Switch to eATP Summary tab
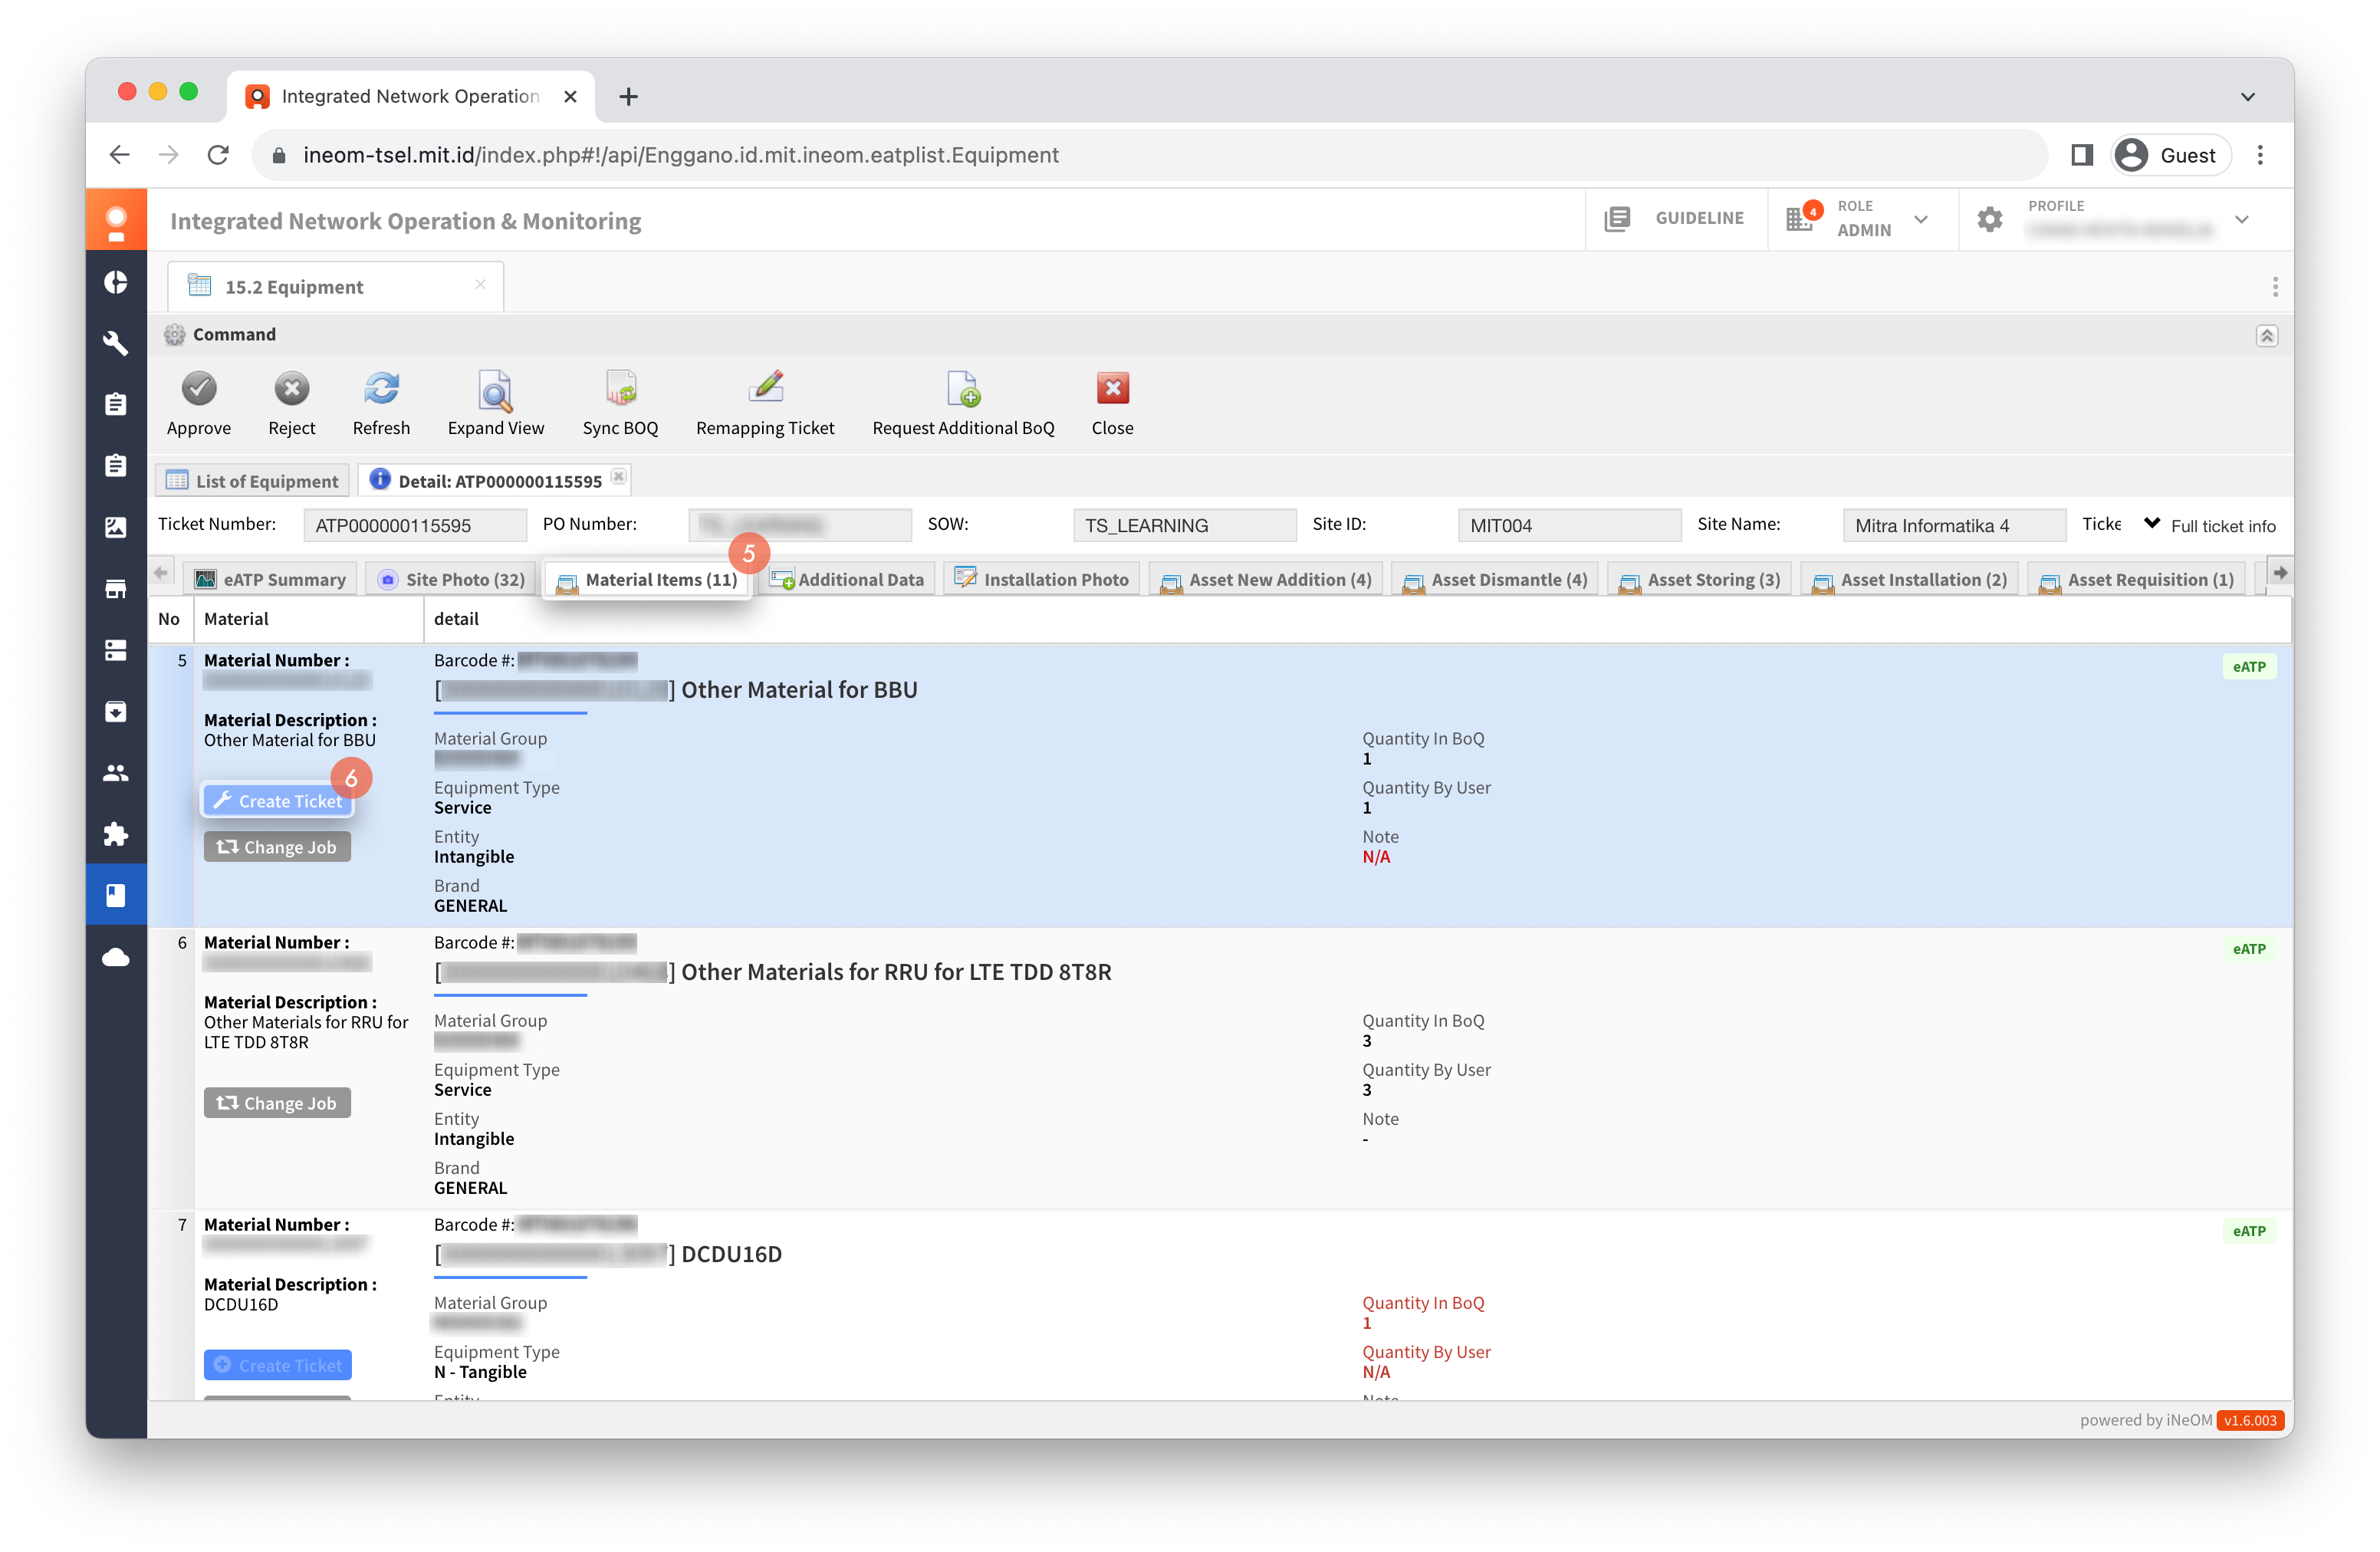The image size is (2380, 1552). 270,579
